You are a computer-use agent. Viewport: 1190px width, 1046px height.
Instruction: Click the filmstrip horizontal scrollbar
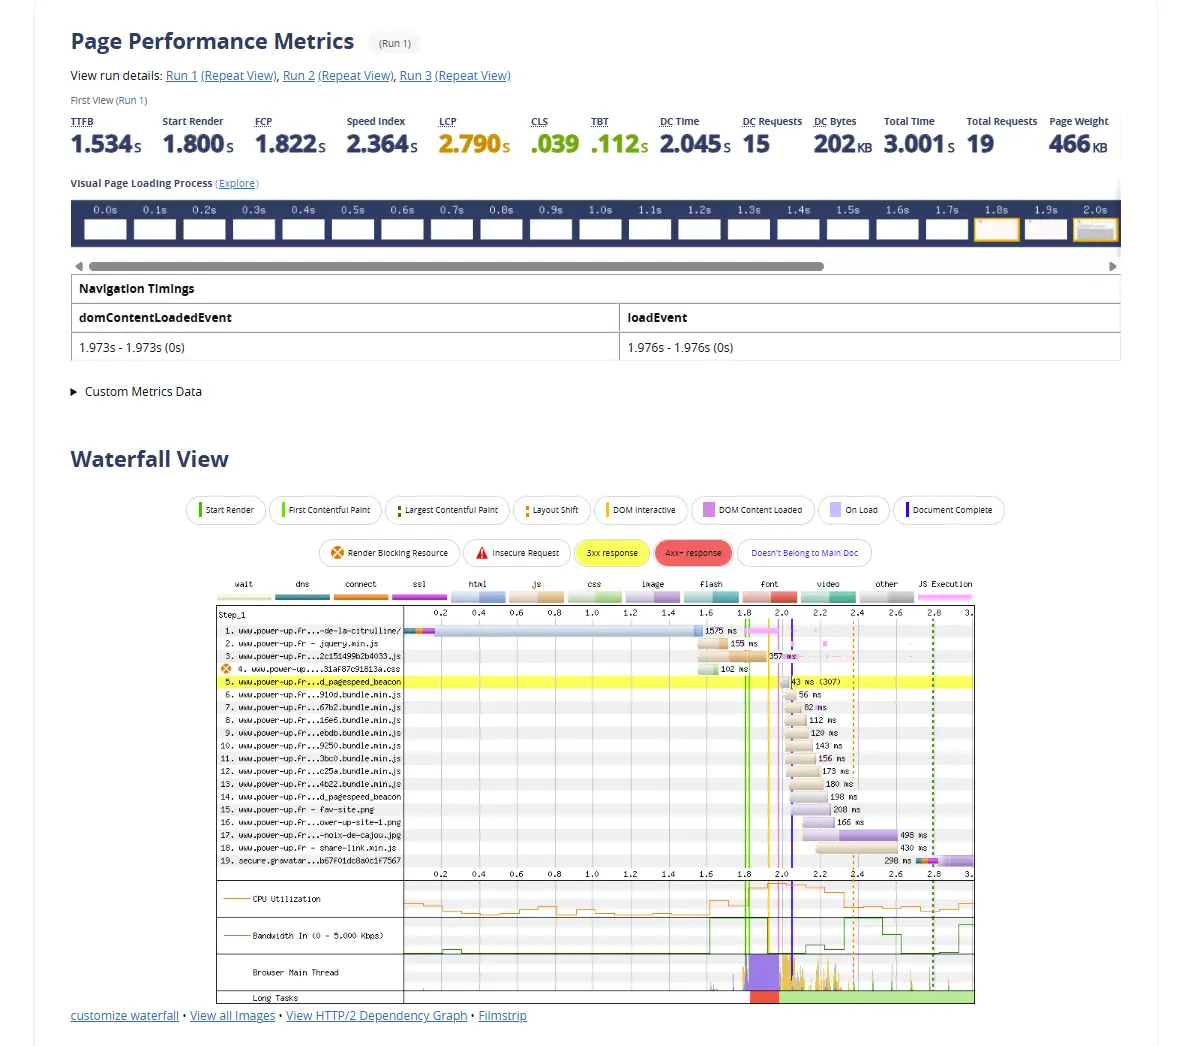coord(455,267)
